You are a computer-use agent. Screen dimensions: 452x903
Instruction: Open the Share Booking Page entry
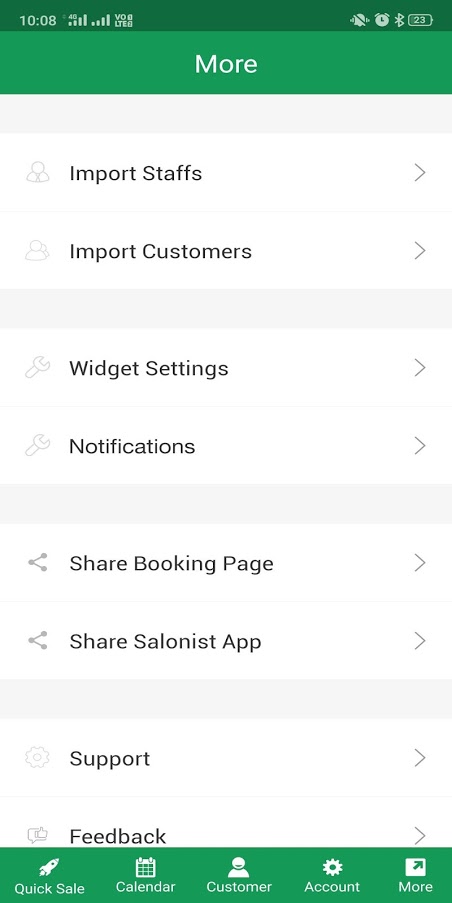point(226,563)
